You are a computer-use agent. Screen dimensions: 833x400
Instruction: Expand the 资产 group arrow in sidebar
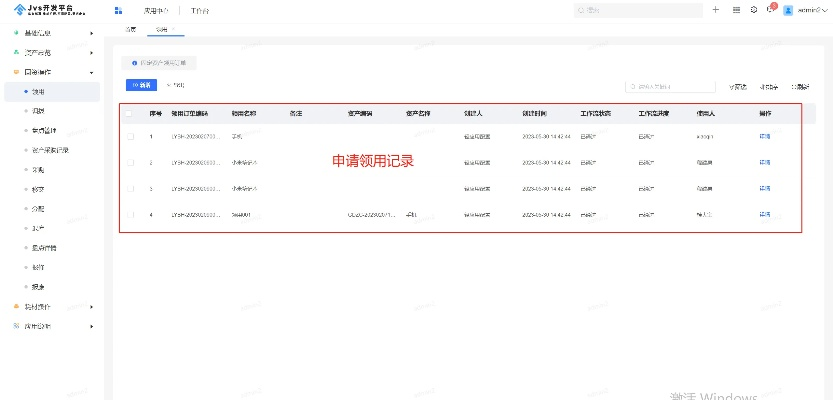tap(91, 53)
